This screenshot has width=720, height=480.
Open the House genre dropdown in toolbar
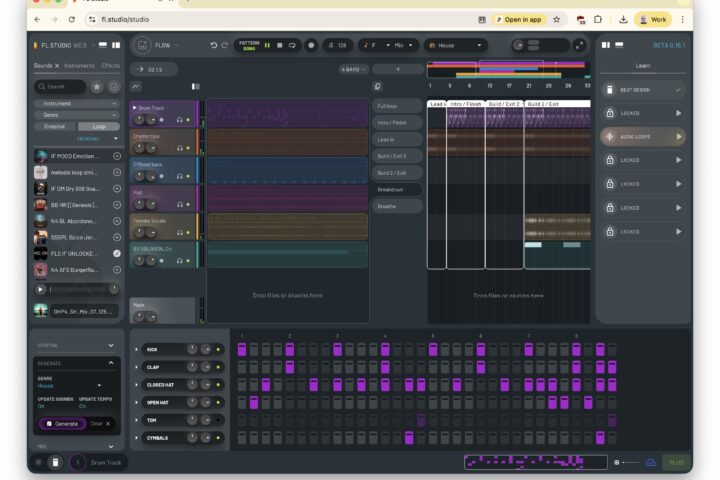tap(455, 45)
